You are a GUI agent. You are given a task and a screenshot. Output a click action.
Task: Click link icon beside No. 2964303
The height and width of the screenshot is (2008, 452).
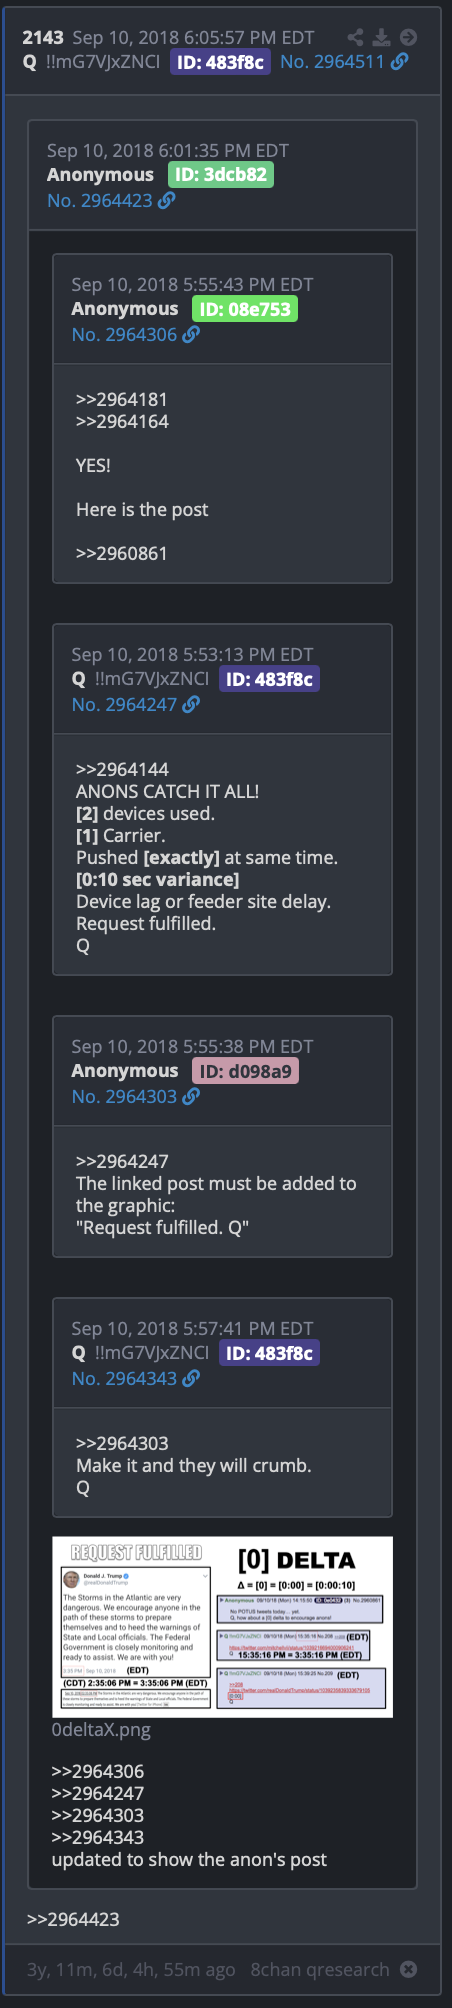(x=191, y=1096)
